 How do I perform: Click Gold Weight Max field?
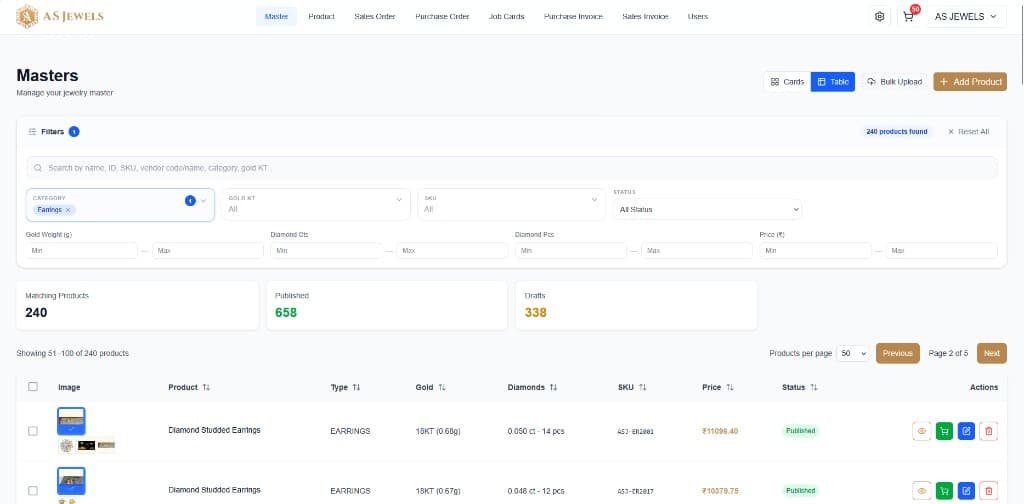(x=208, y=251)
